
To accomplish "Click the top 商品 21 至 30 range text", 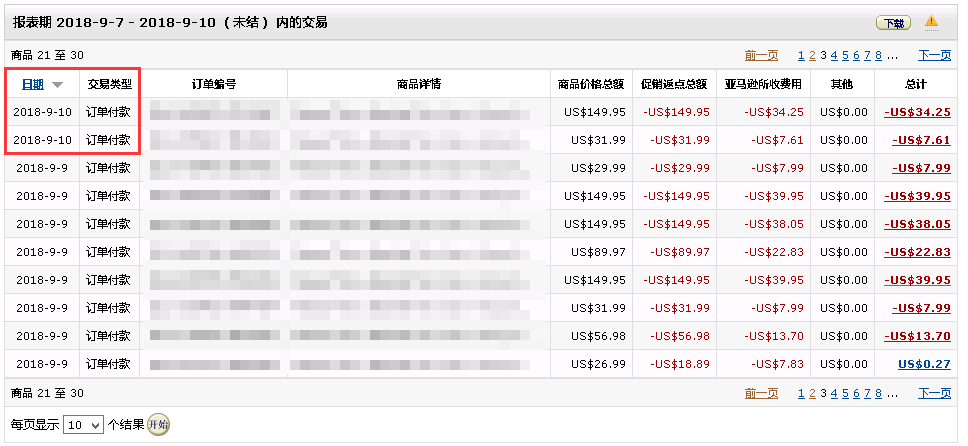I will pos(48,56).
